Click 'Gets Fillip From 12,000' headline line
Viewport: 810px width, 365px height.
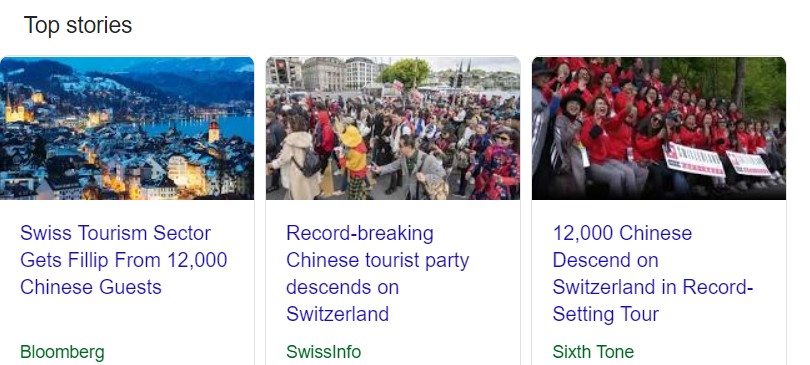click(x=123, y=260)
